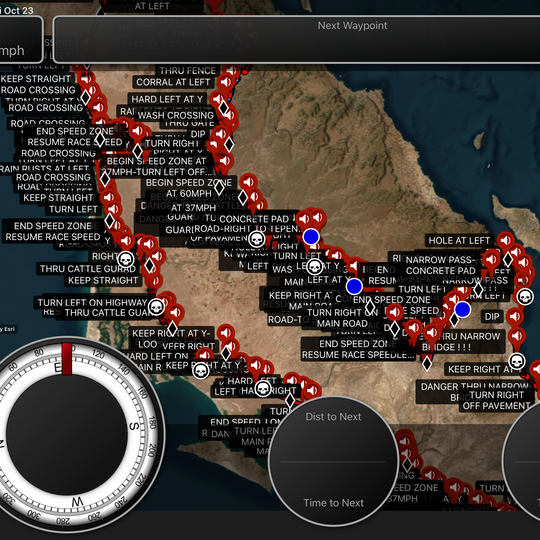This screenshot has height=540, width=540.
Task: Click skull icon overlapping LEFT AT Y label
Action: [x=315, y=266]
